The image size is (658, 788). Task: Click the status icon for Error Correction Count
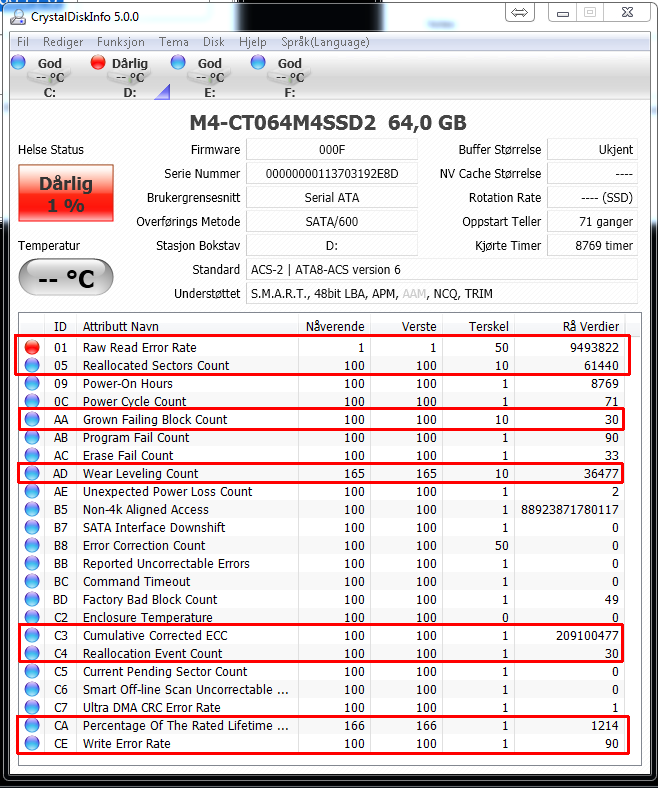point(32,545)
